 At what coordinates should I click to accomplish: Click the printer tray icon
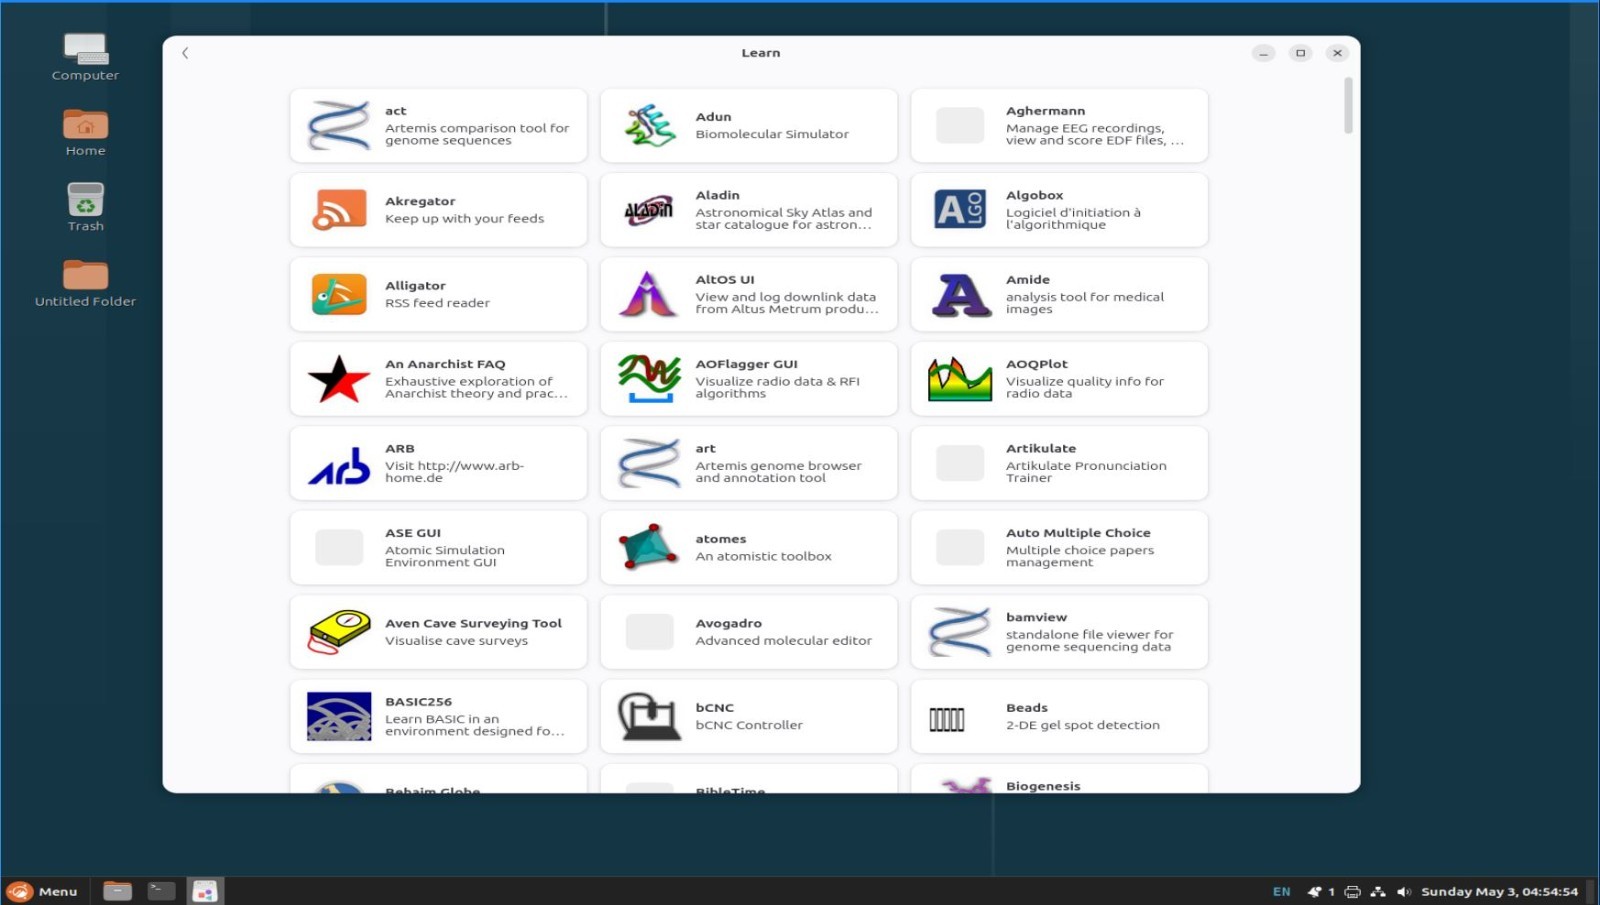point(1352,892)
